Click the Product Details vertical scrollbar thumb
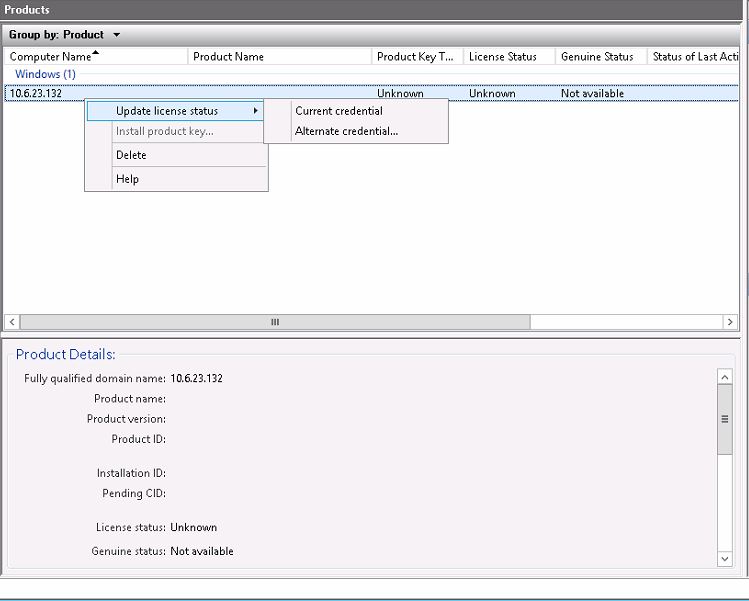 (725, 418)
